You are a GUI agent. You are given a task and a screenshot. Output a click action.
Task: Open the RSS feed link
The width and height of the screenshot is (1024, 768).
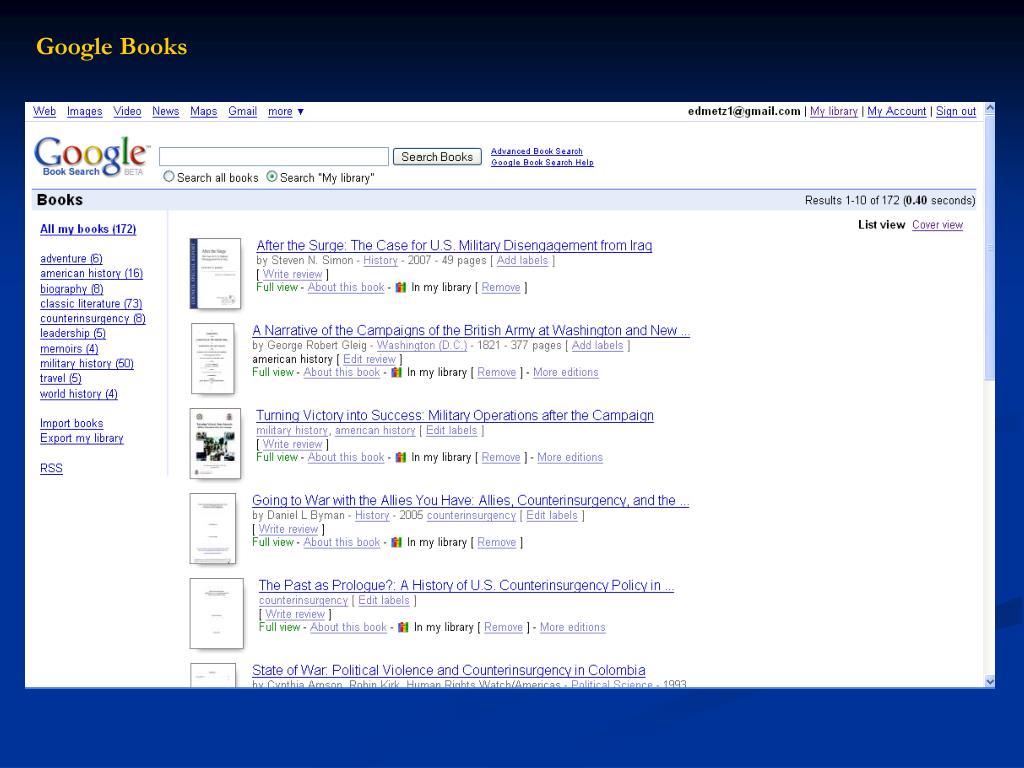click(x=52, y=468)
